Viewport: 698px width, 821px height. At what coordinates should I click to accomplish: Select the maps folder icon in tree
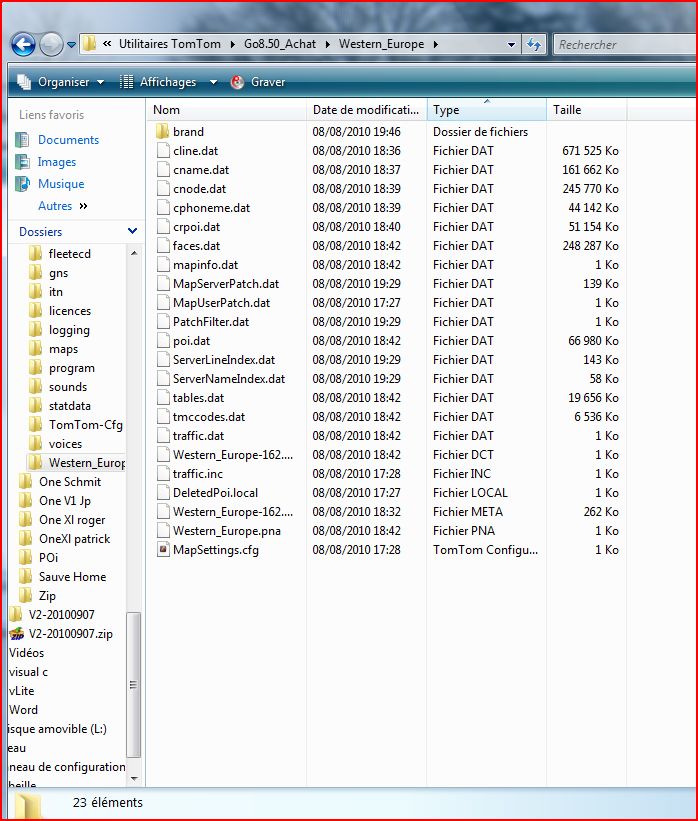tap(35, 348)
